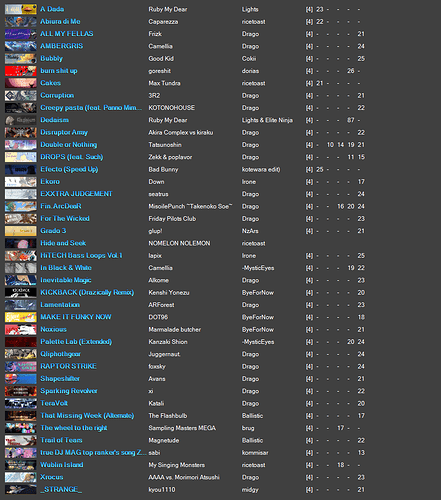
Task: Click the Double or Nothing banner thumbnail
Action: coord(21,145)
